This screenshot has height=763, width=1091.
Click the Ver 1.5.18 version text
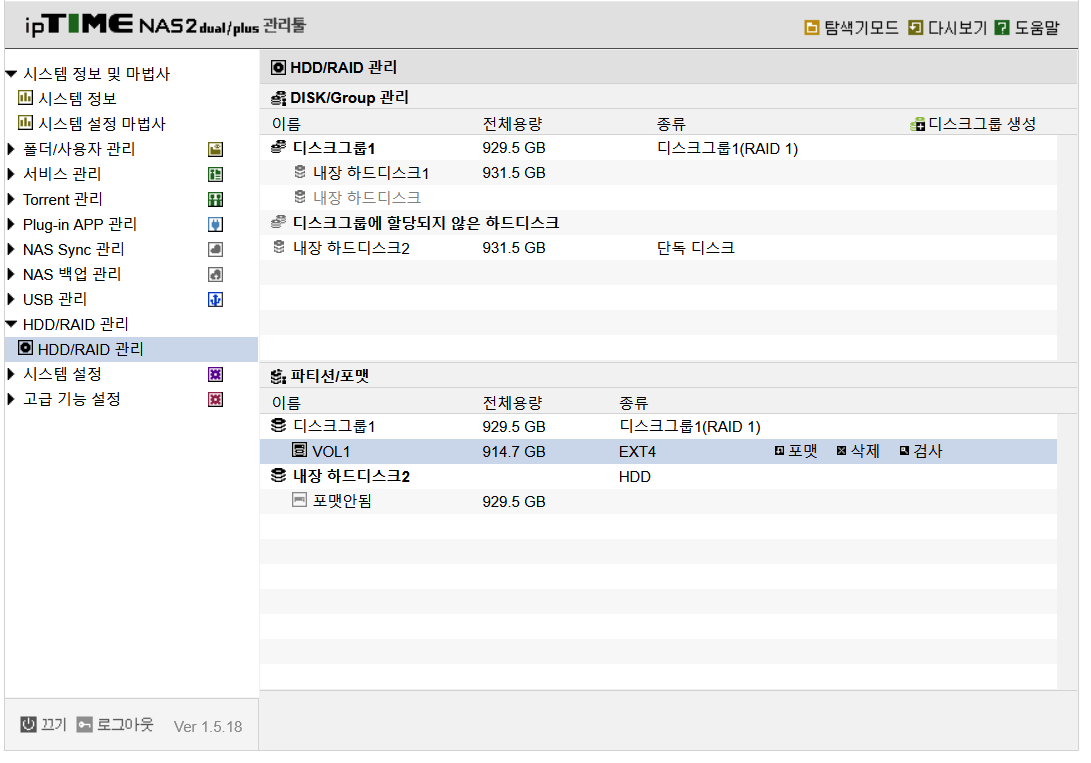coord(208,726)
